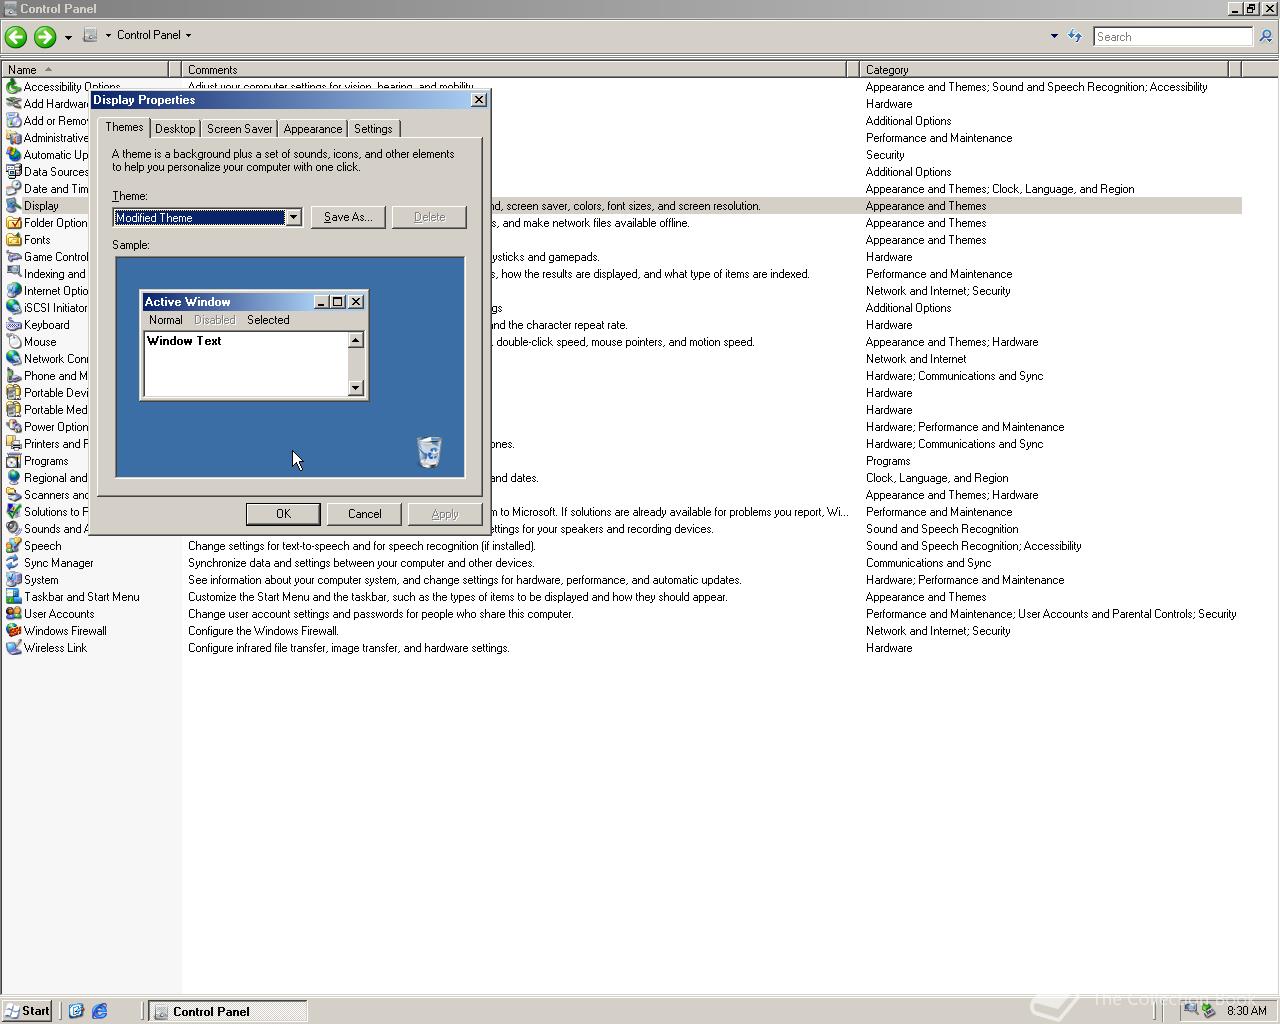
Task: Click the System icon
Action: point(13,580)
